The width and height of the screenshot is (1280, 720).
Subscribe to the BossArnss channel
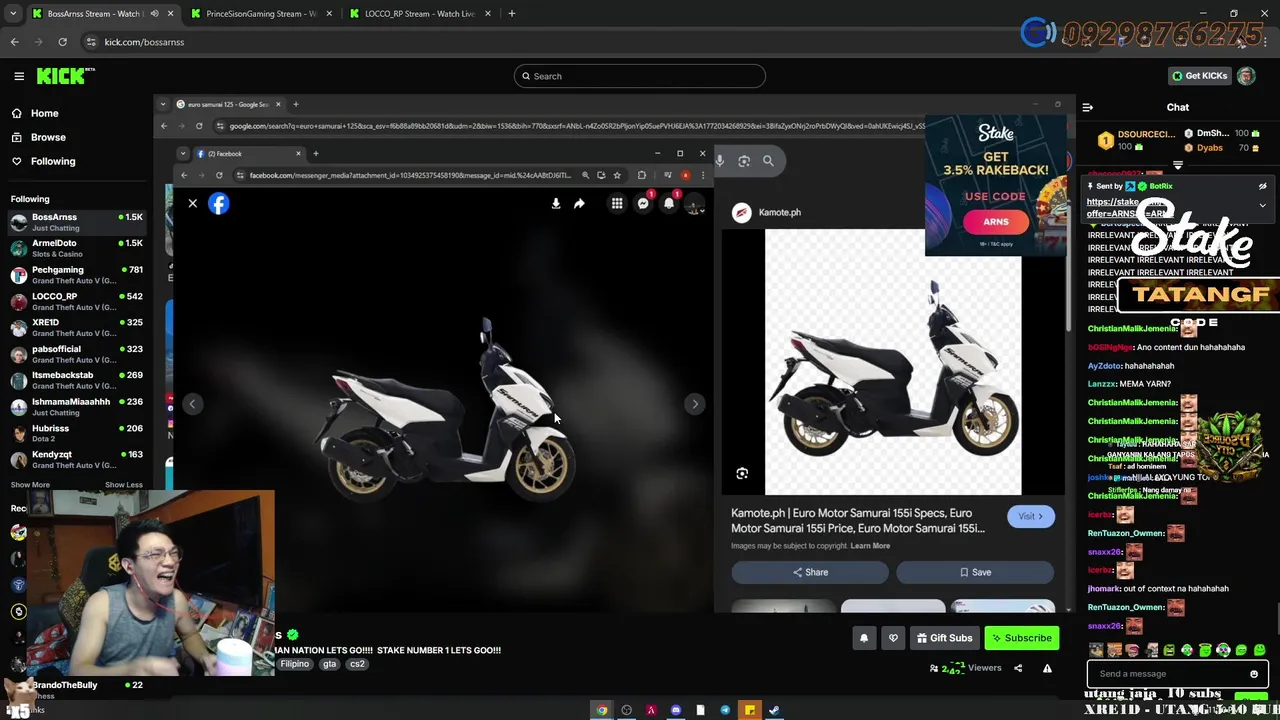pyautogui.click(x=1021, y=638)
